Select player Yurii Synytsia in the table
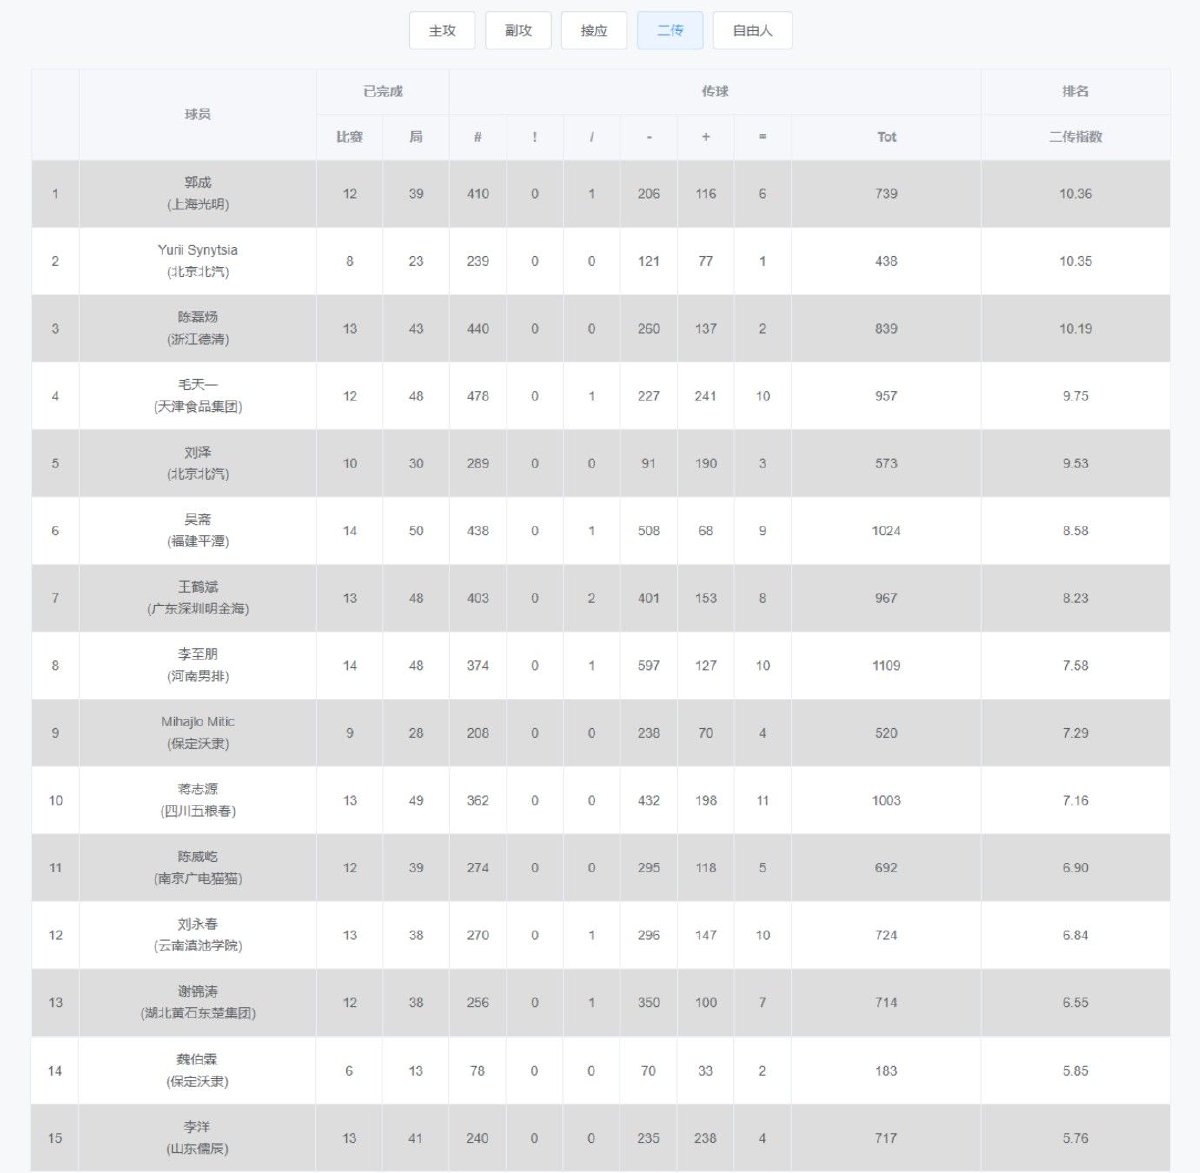Viewport: 1200px width, 1173px height. click(x=198, y=250)
